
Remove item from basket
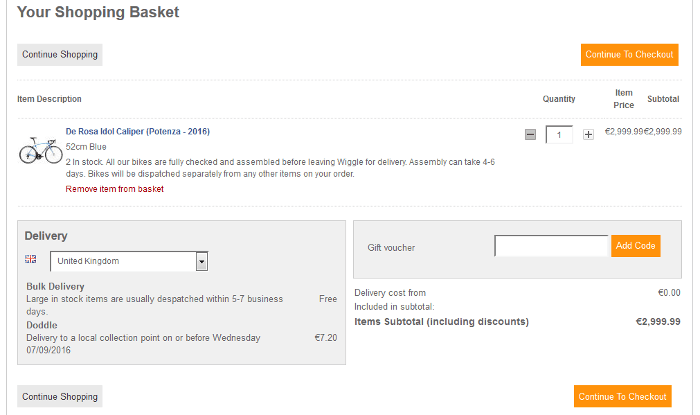pyautogui.click(x=115, y=188)
